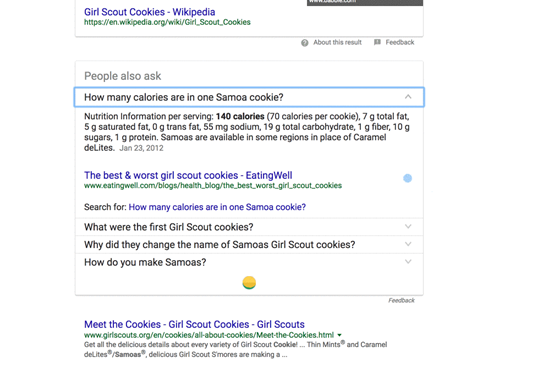The width and height of the screenshot is (554, 374).
Task: Expand What were the first Girl Scout cookies
Action: click(249, 227)
